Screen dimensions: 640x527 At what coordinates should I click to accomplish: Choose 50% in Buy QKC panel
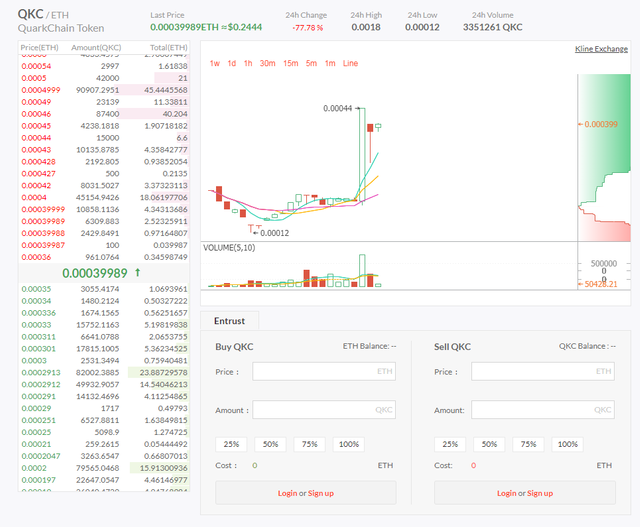tap(270, 444)
